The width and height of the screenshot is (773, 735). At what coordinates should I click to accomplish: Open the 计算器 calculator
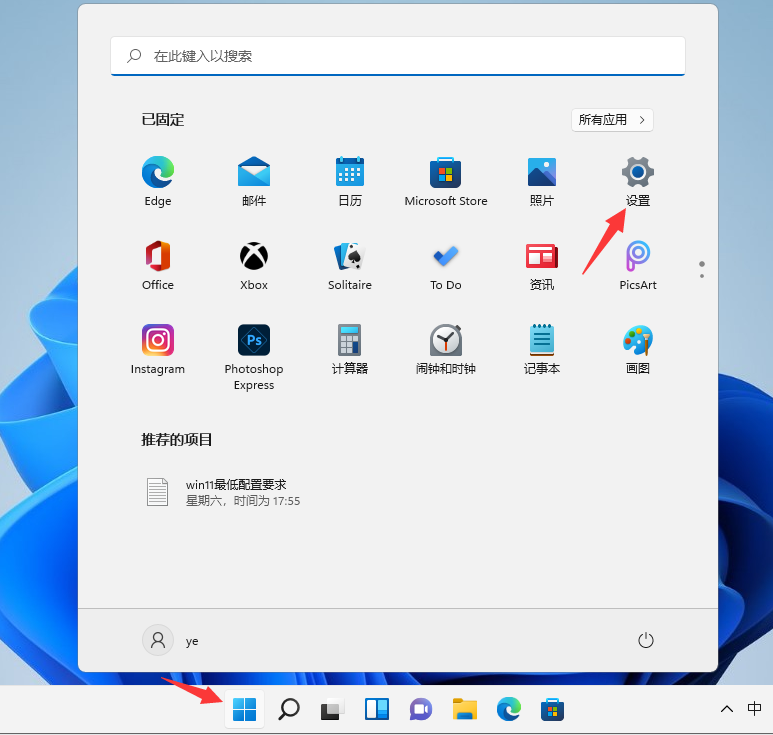(x=350, y=349)
